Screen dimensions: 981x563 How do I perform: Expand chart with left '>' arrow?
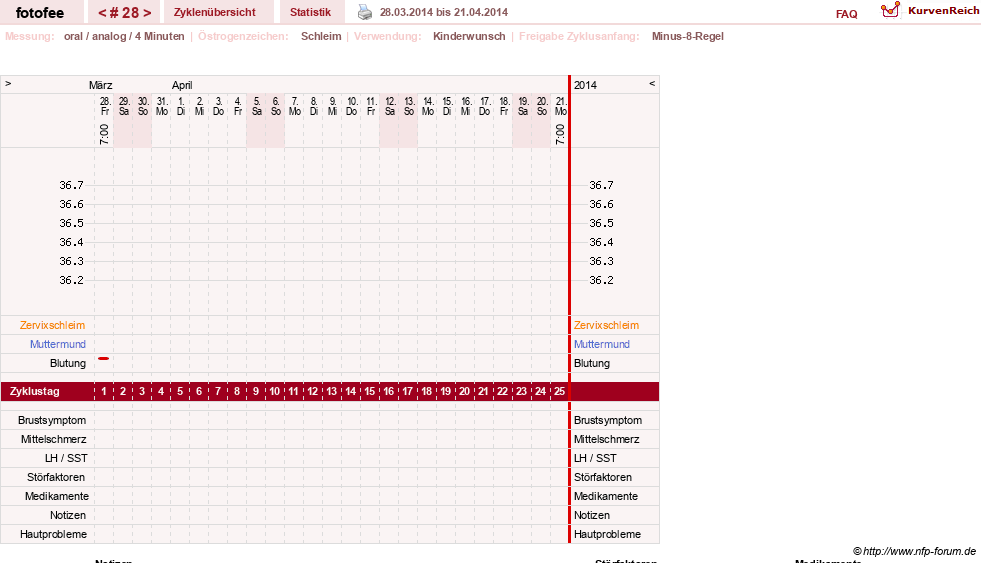point(8,83)
